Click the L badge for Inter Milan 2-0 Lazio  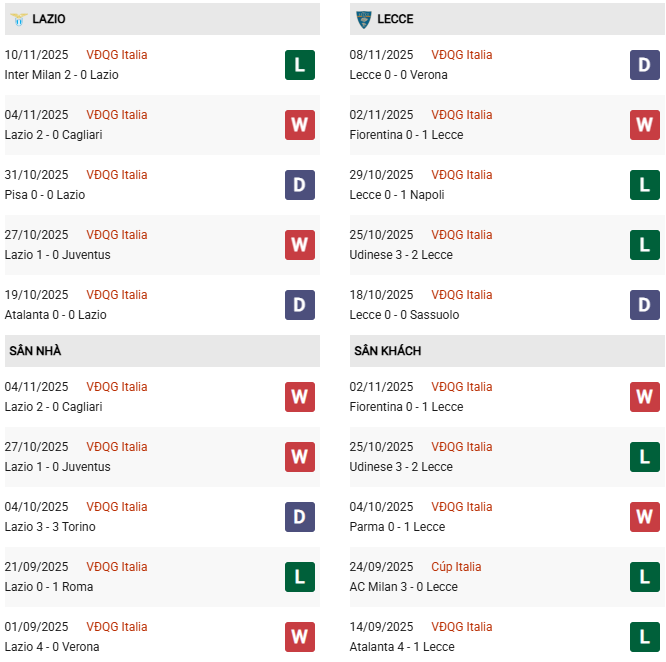299,65
